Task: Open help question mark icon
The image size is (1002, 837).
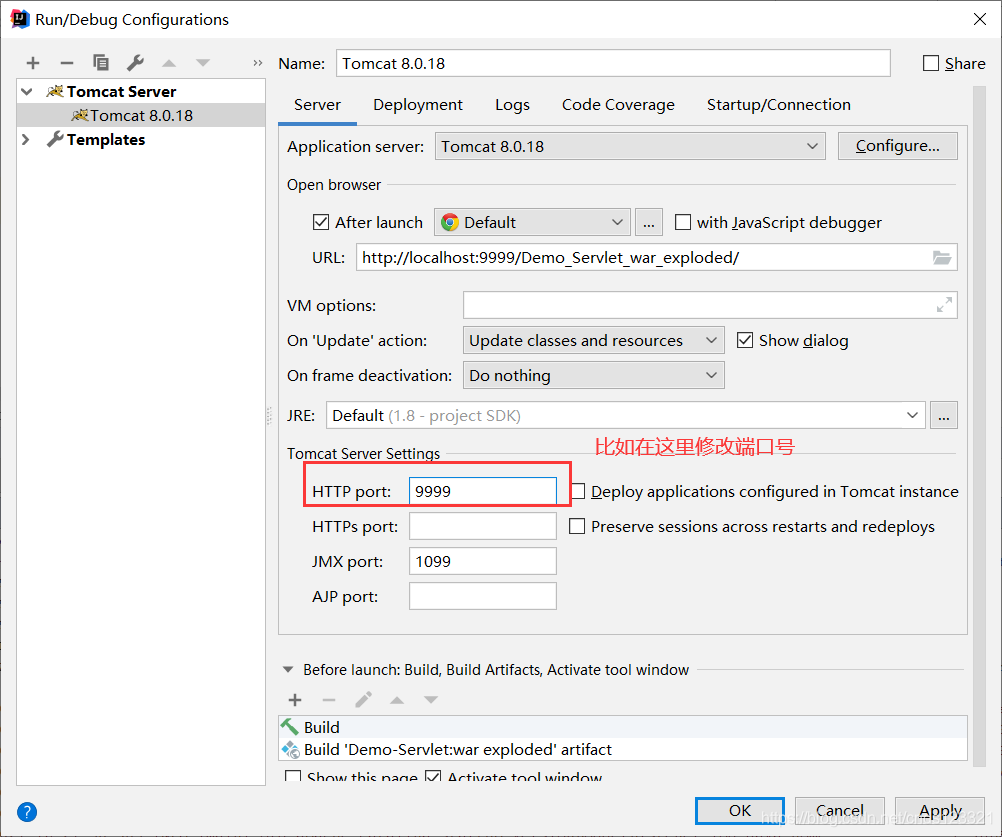Action: coord(27,812)
